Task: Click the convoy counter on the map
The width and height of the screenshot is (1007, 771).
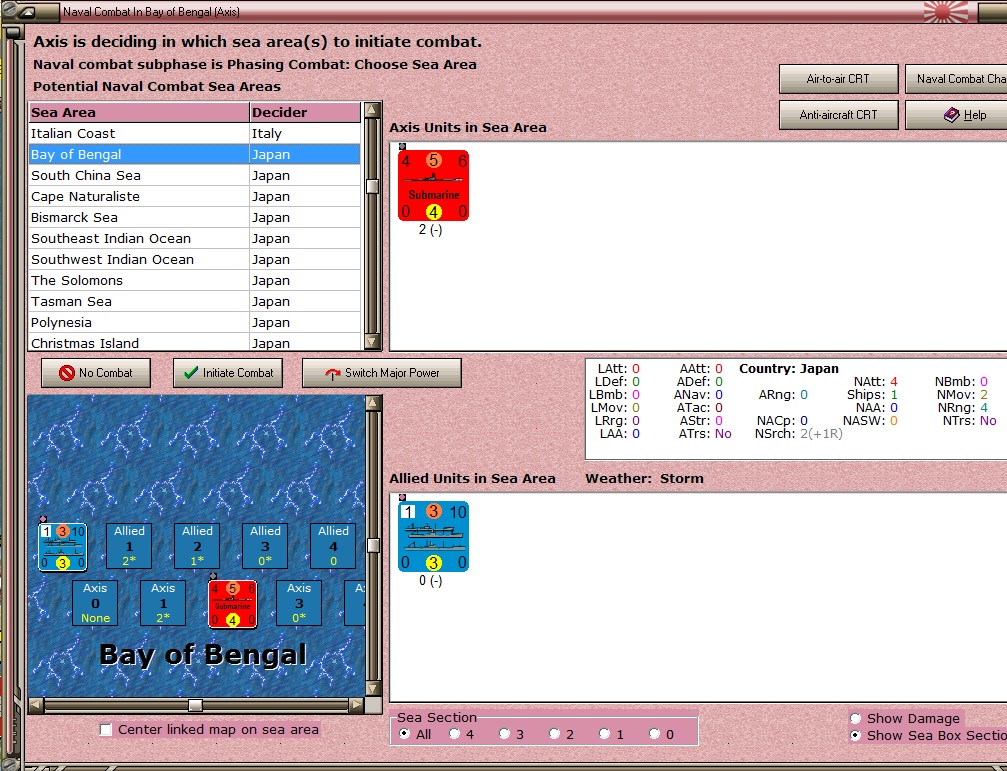Action: pos(62,547)
